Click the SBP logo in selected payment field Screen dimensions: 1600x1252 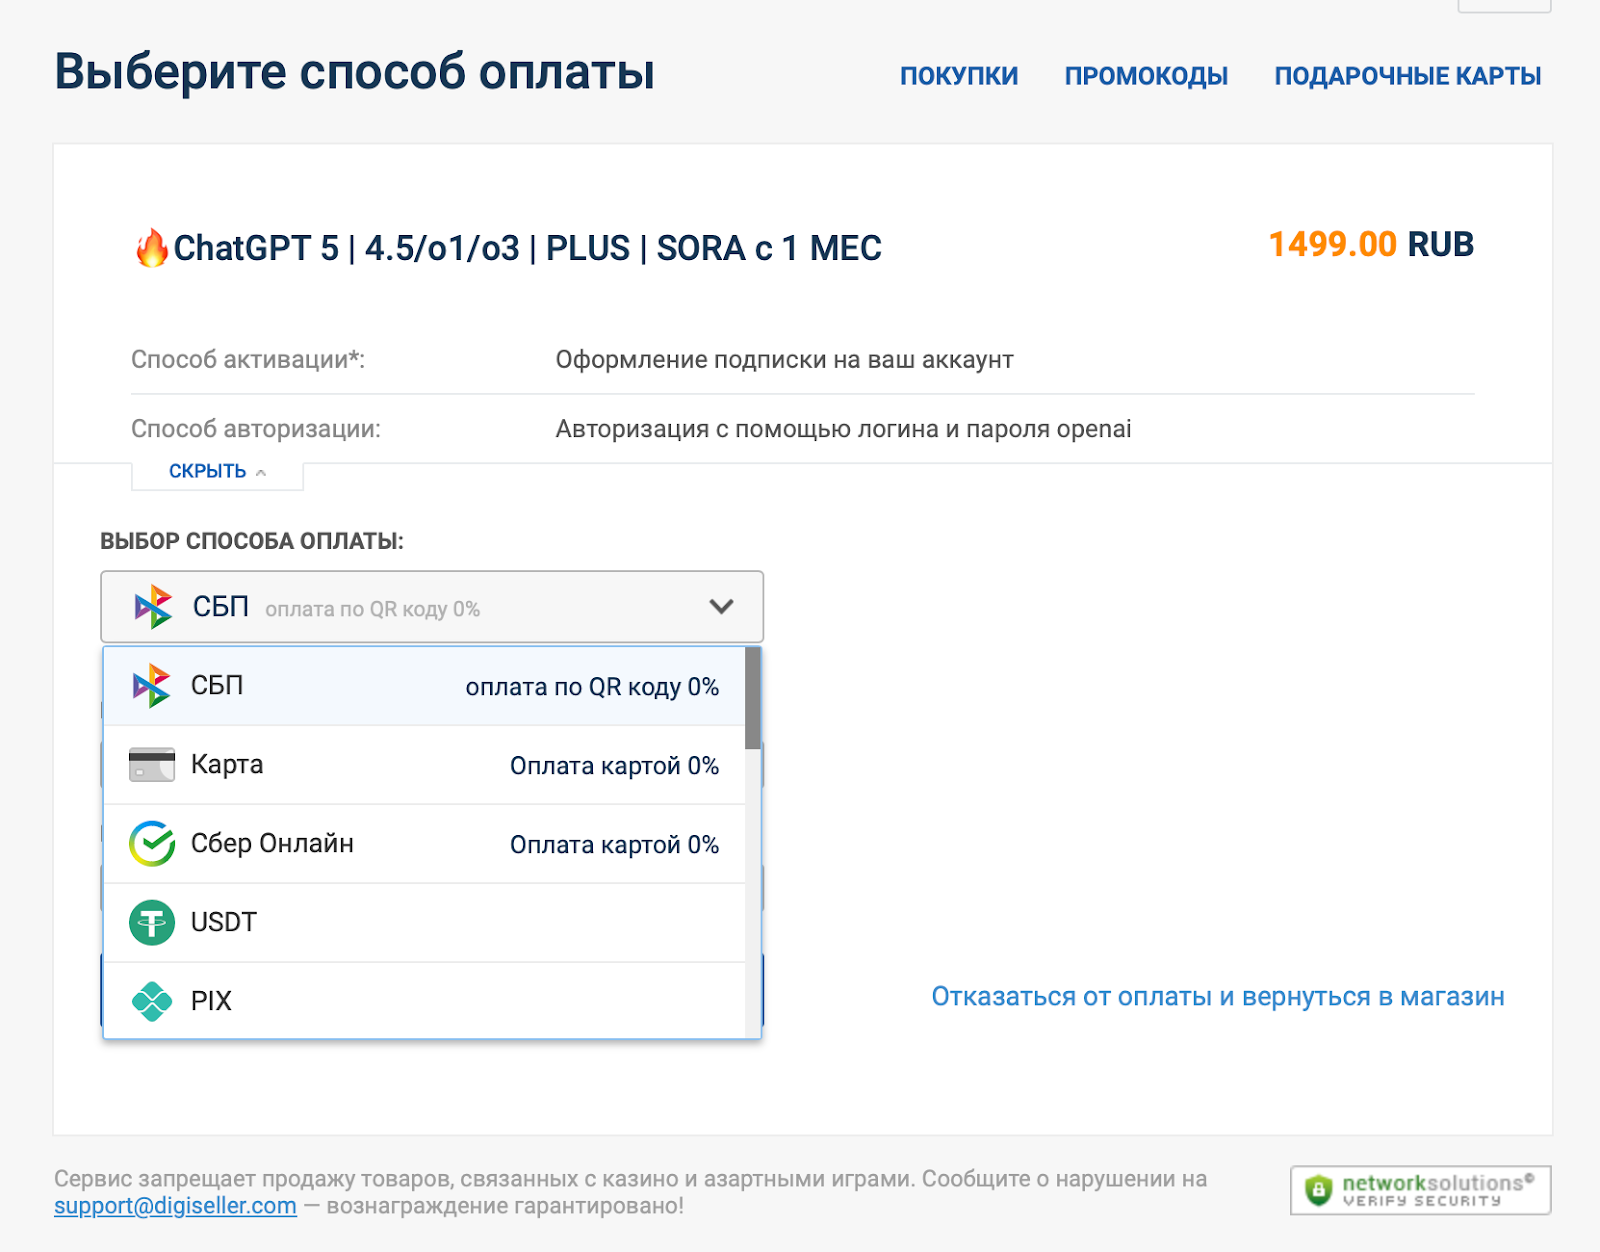point(154,607)
